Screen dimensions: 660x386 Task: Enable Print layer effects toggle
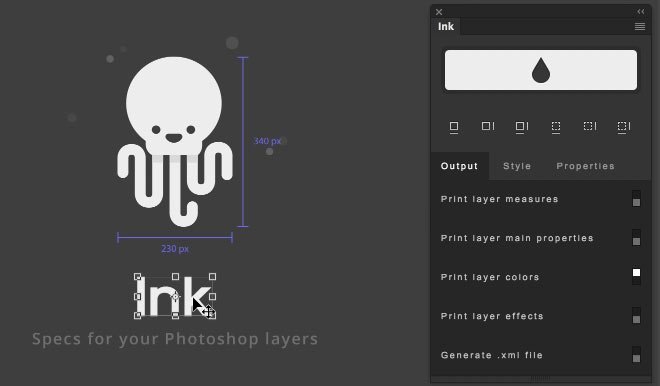[636, 316]
